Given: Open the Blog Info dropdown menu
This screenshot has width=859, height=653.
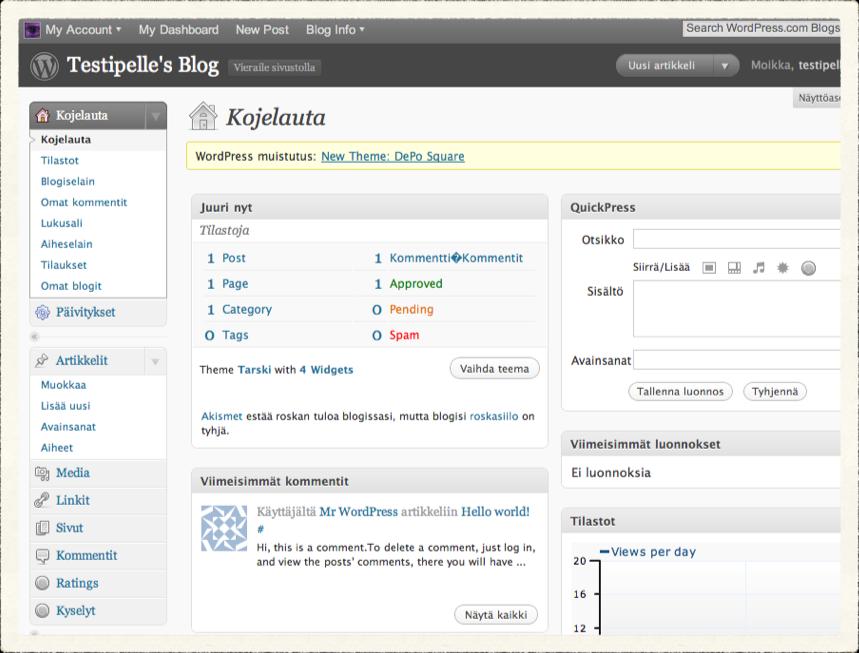Looking at the screenshot, I should click(335, 30).
